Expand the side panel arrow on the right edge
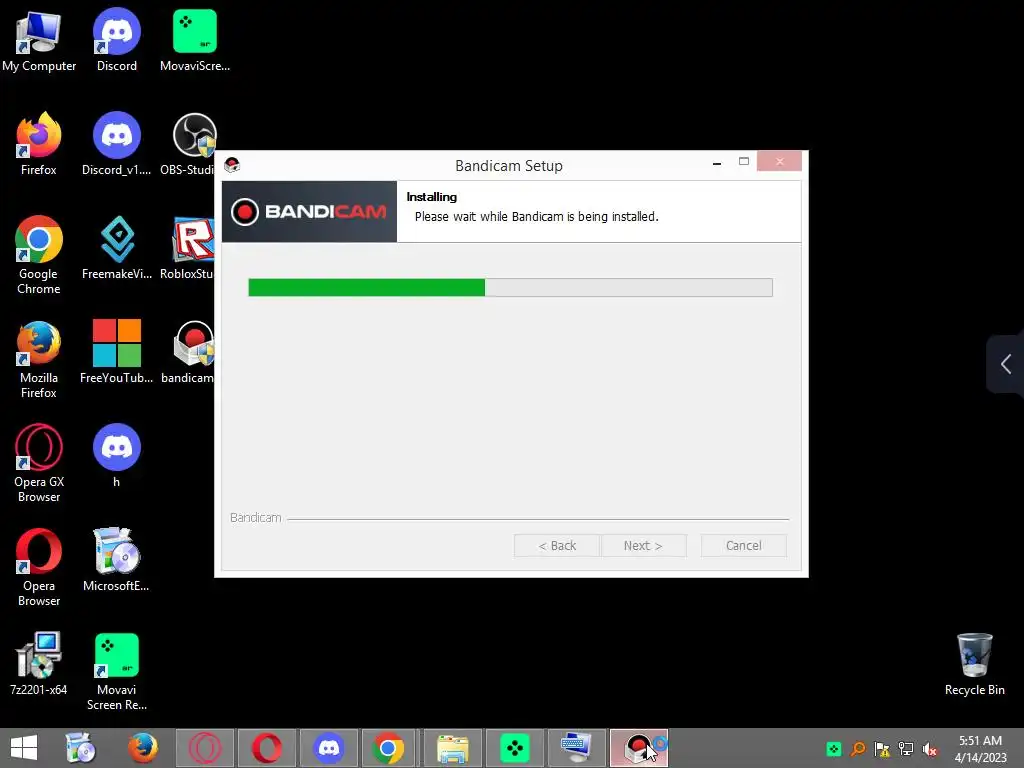Screen dimensions: 1024x768 [1006, 364]
